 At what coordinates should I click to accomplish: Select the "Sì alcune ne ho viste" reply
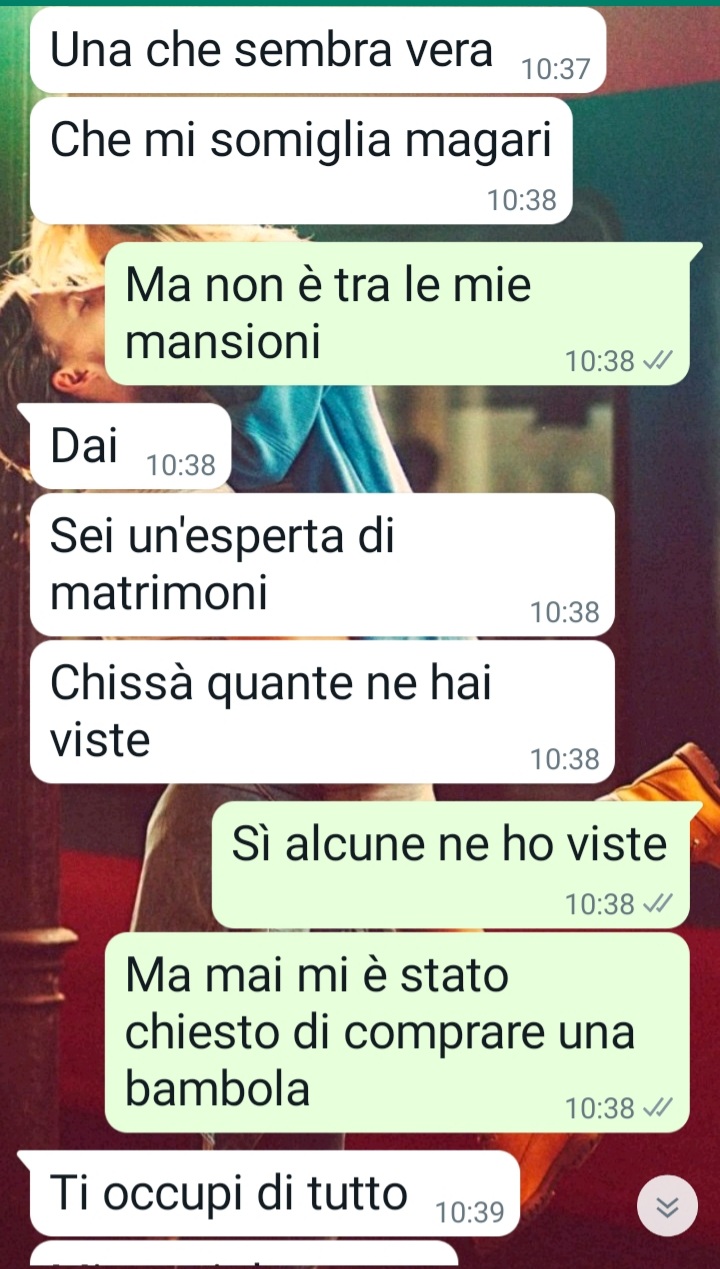pos(451,865)
